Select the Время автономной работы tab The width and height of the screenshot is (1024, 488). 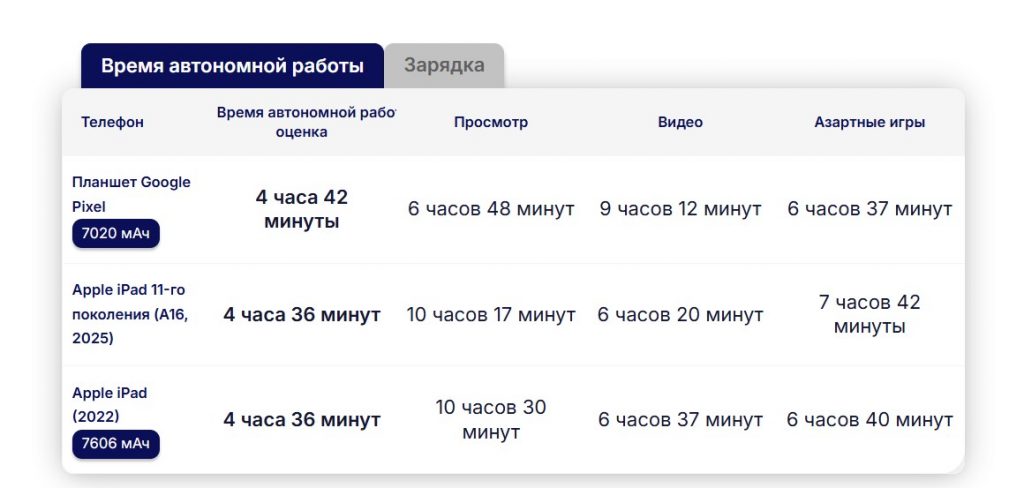pos(232,66)
